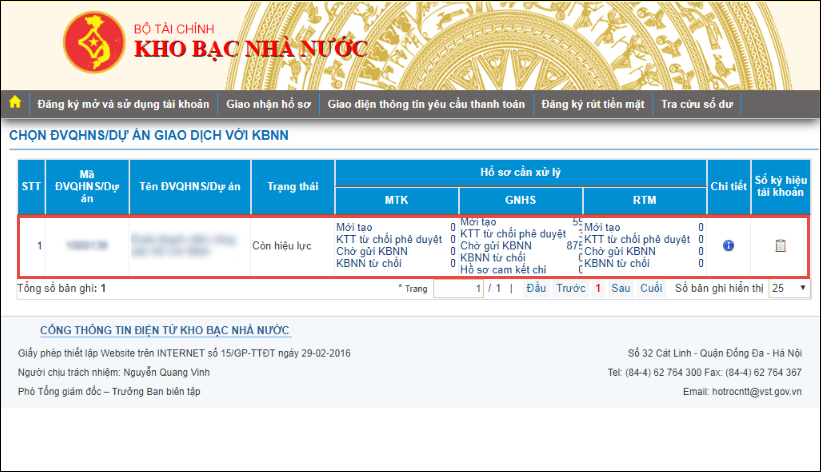The width and height of the screenshot is (821, 472).
Task: Go to first page with Đầu
Action: (x=535, y=288)
